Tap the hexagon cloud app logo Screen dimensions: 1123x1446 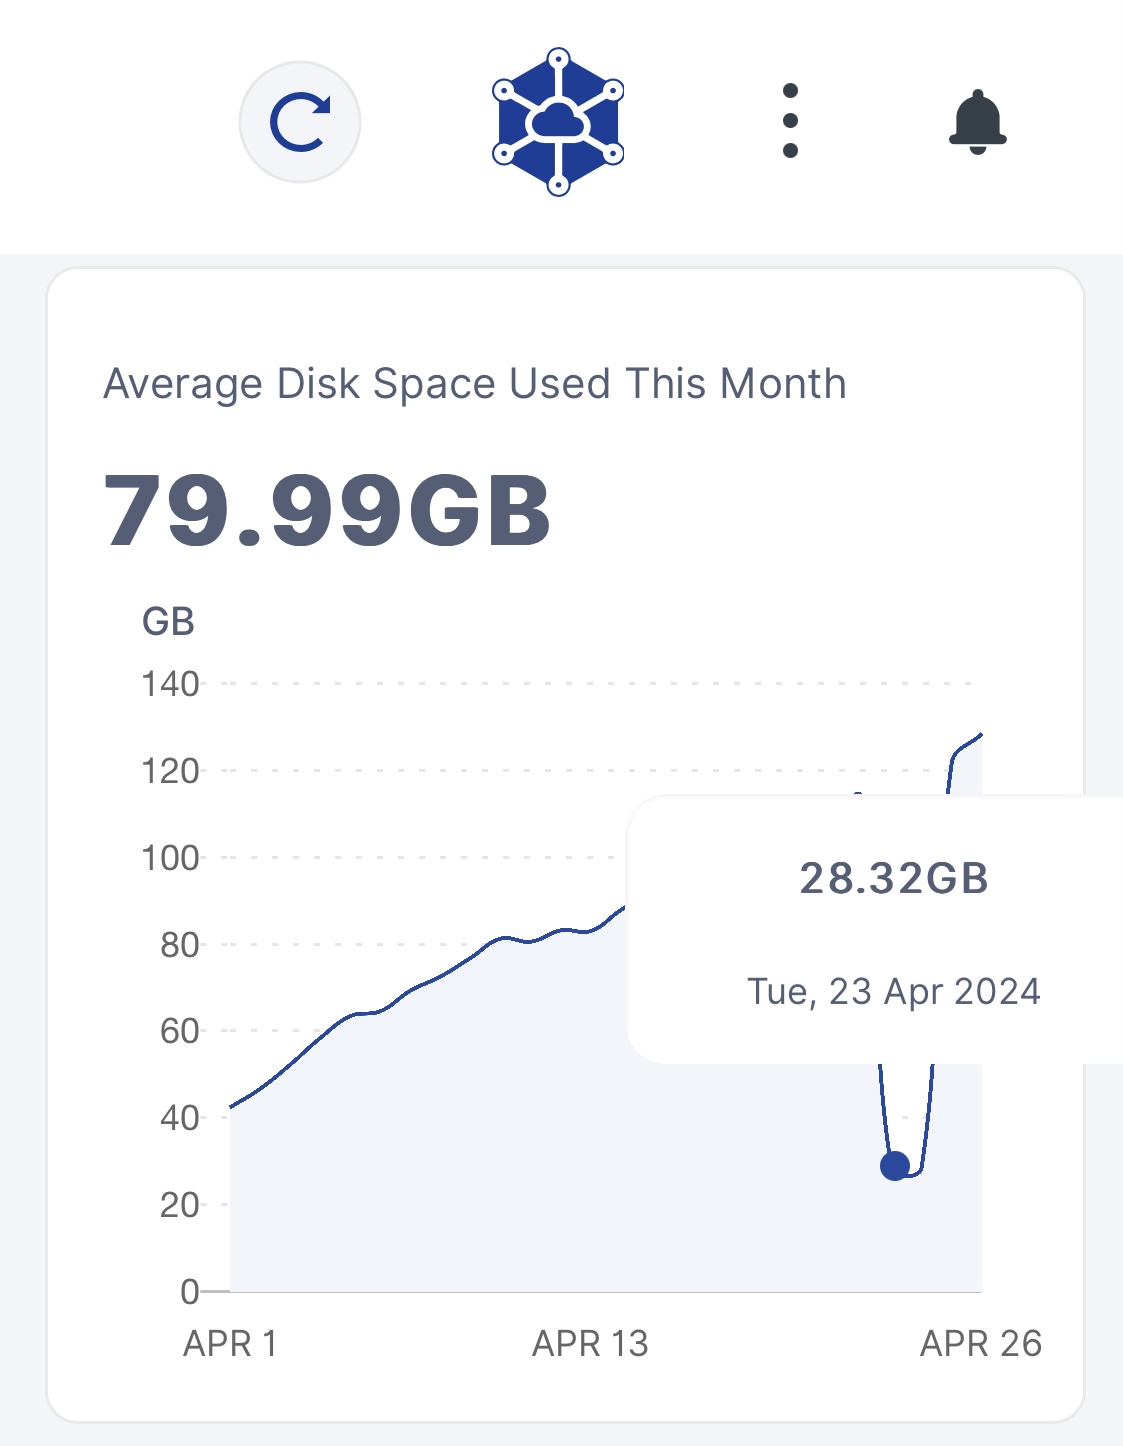click(558, 122)
